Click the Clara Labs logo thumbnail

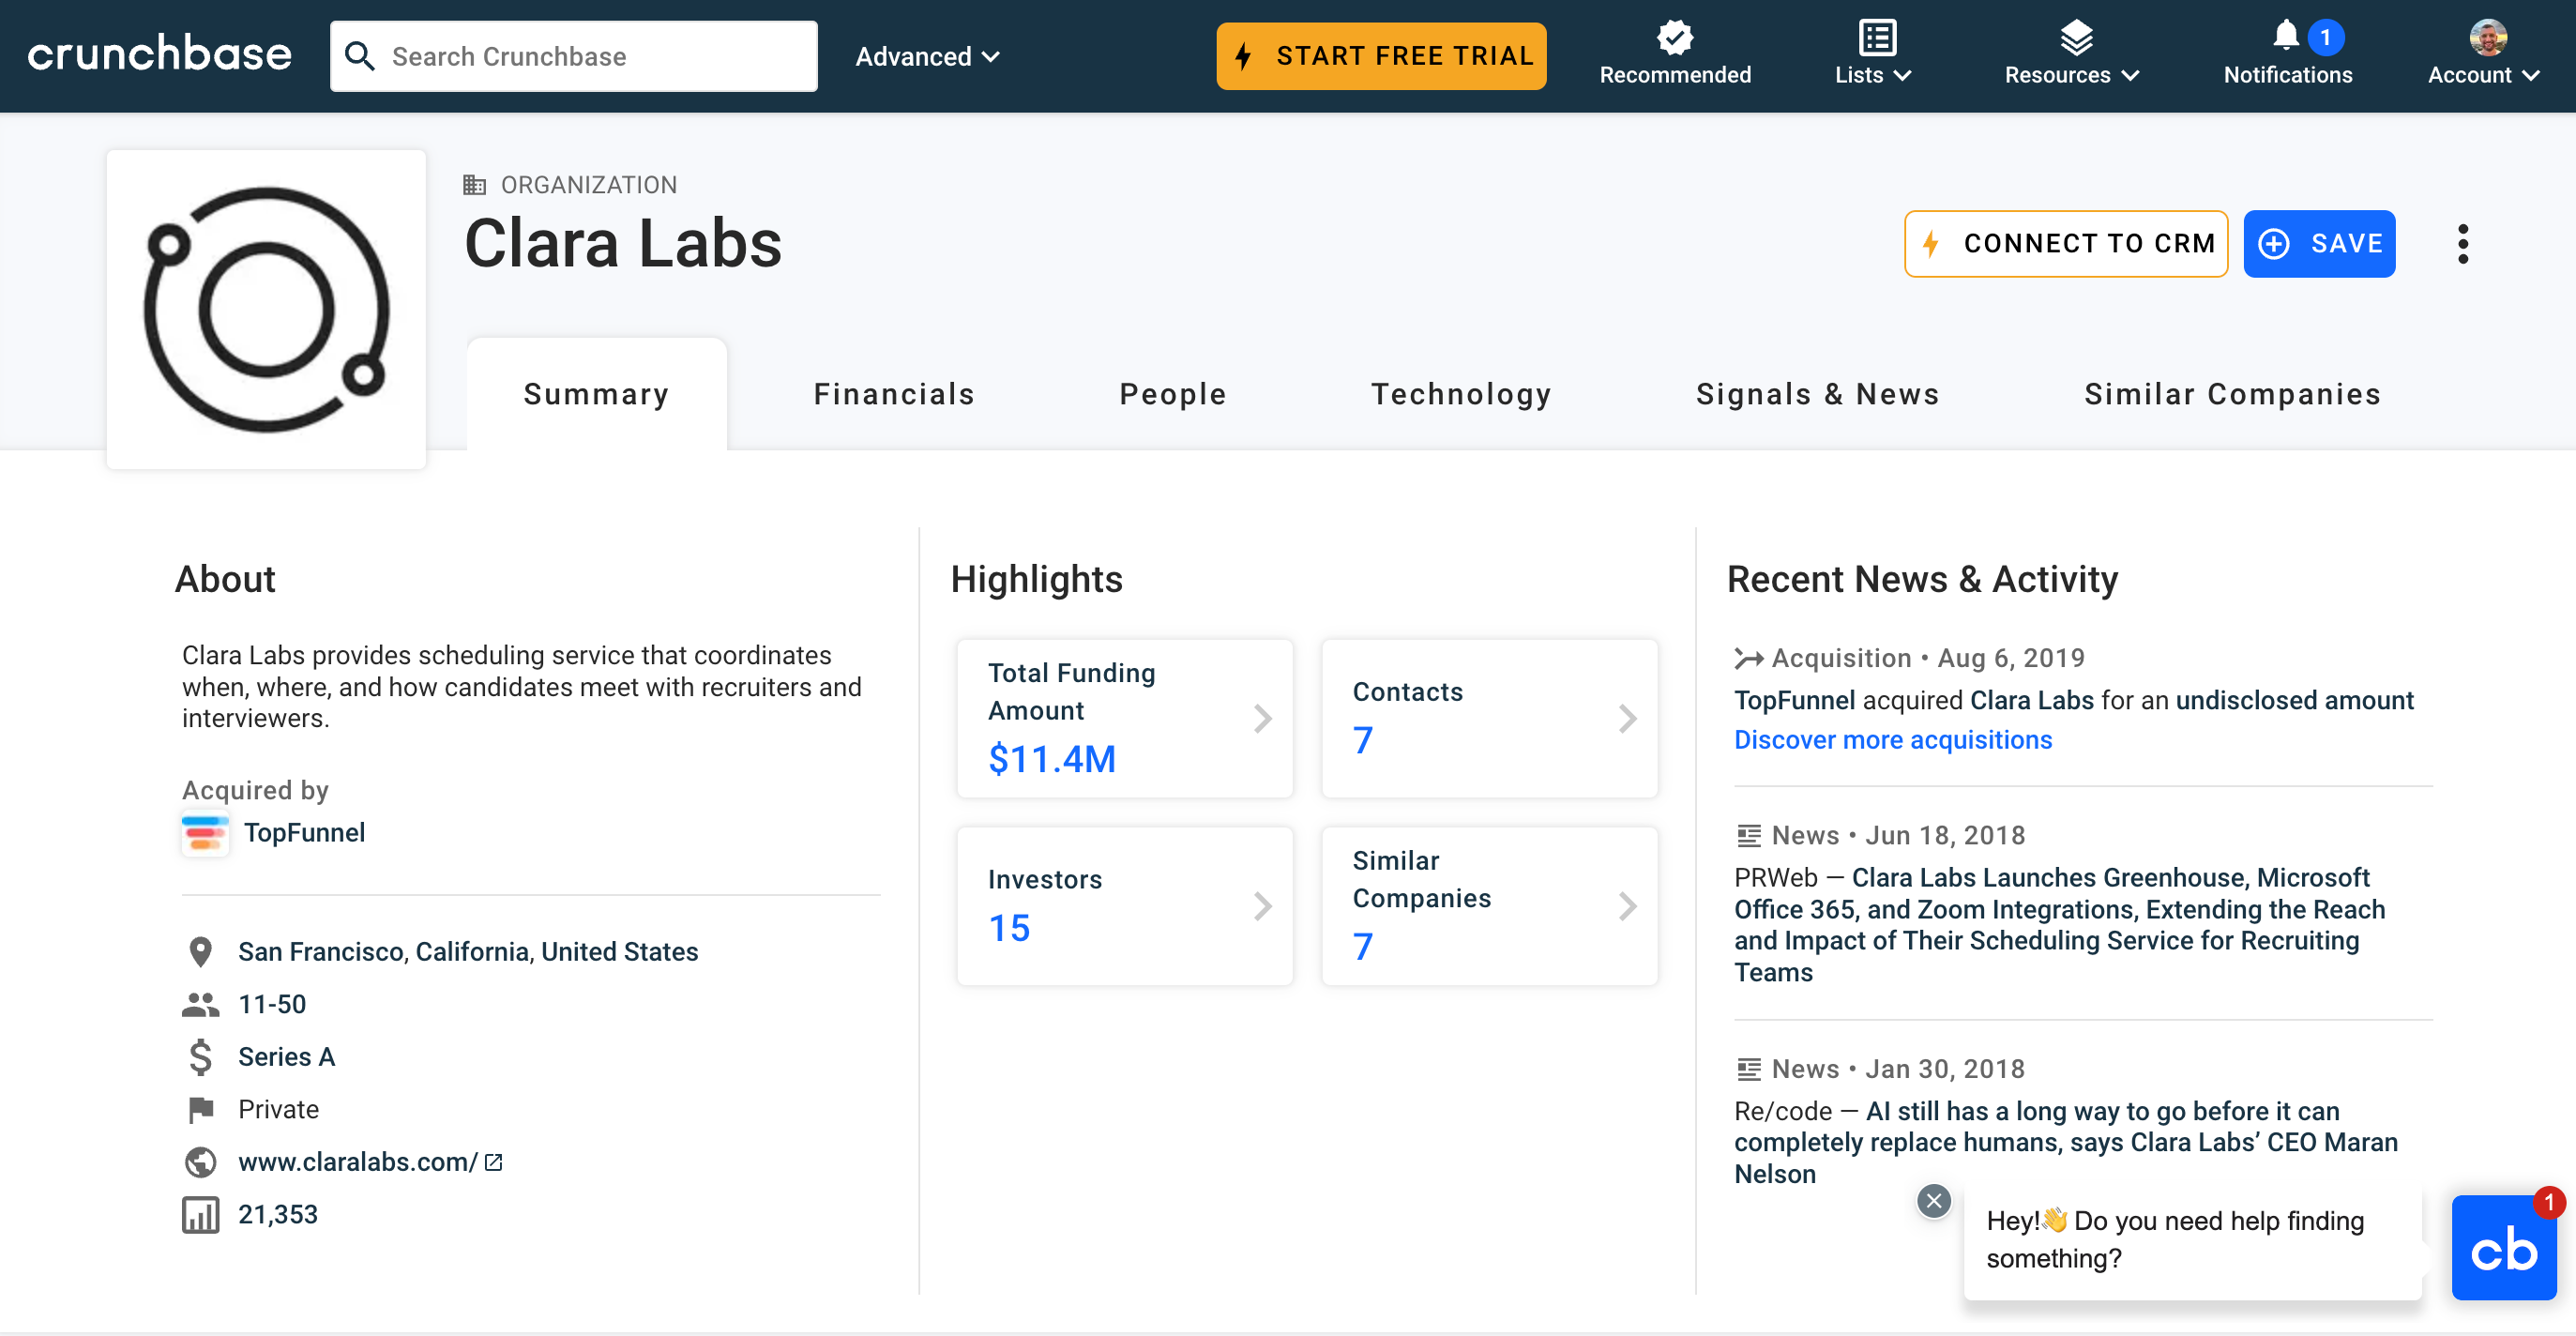[266, 309]
